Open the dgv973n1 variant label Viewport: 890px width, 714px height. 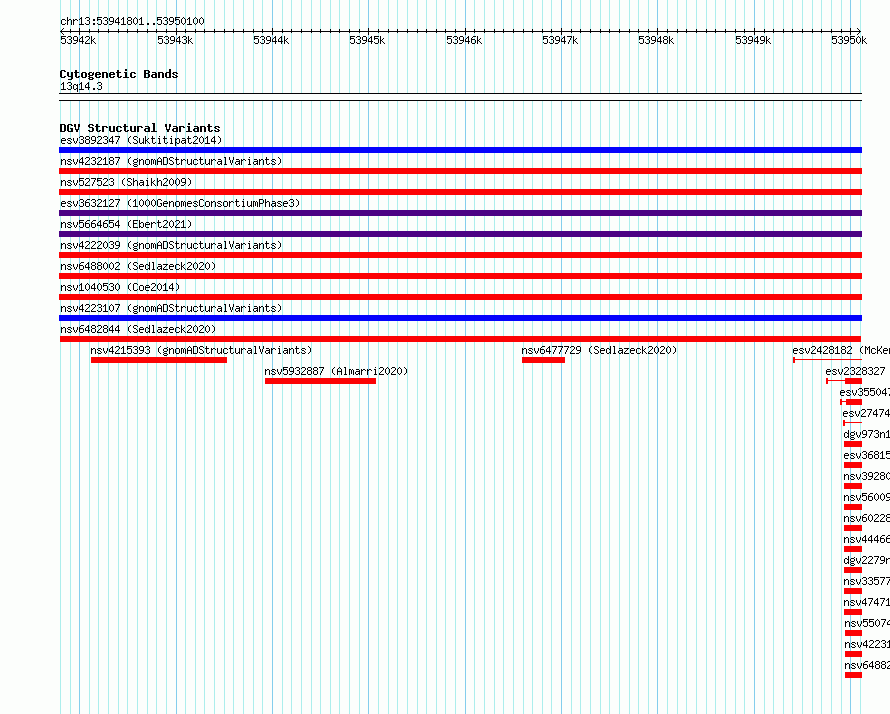point(866,434)
